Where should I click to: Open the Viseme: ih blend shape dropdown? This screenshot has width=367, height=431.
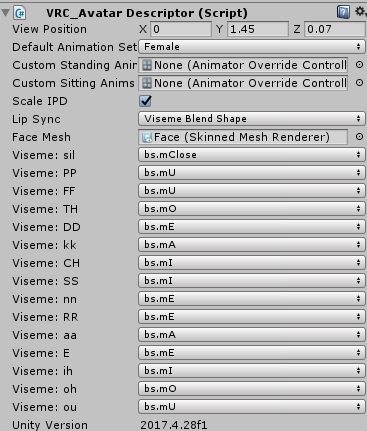[x=252, y=371]
